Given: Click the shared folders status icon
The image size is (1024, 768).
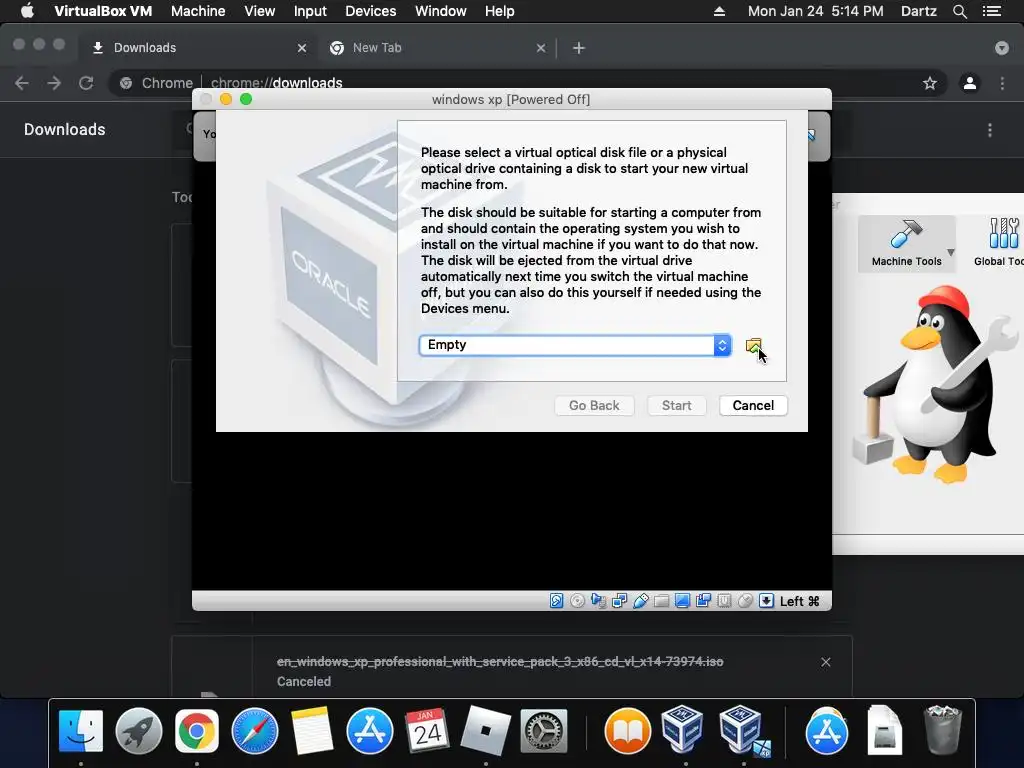Looking at the screenshot, I should click(x=662, y=601).
